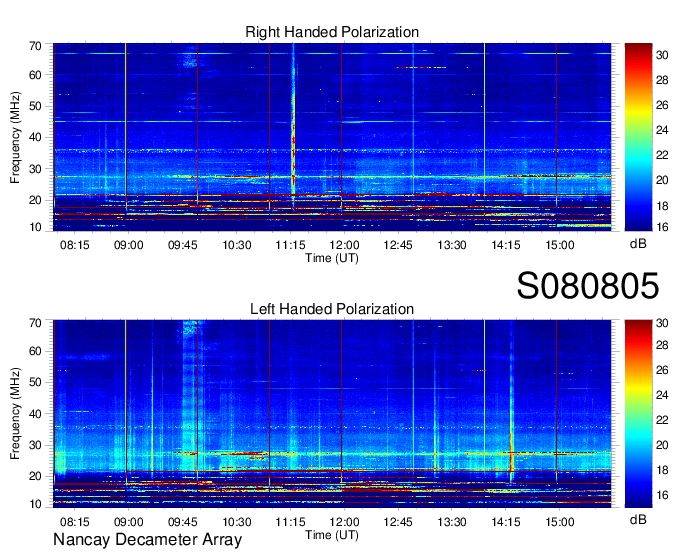
Task: Click the "40" frequency tick on Left Handed plot
Action: coord(35,414)
